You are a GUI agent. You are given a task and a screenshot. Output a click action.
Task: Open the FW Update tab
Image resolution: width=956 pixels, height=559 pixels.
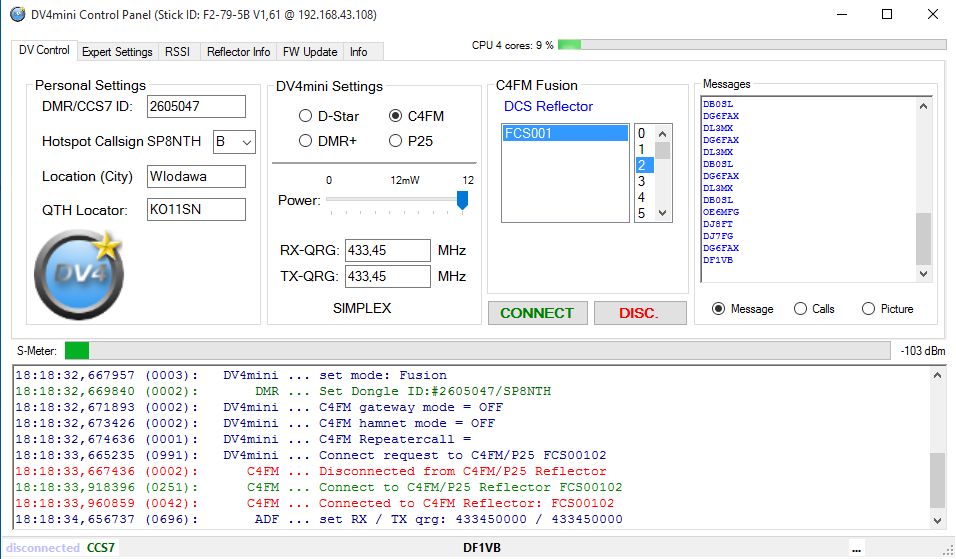point(310,52)
